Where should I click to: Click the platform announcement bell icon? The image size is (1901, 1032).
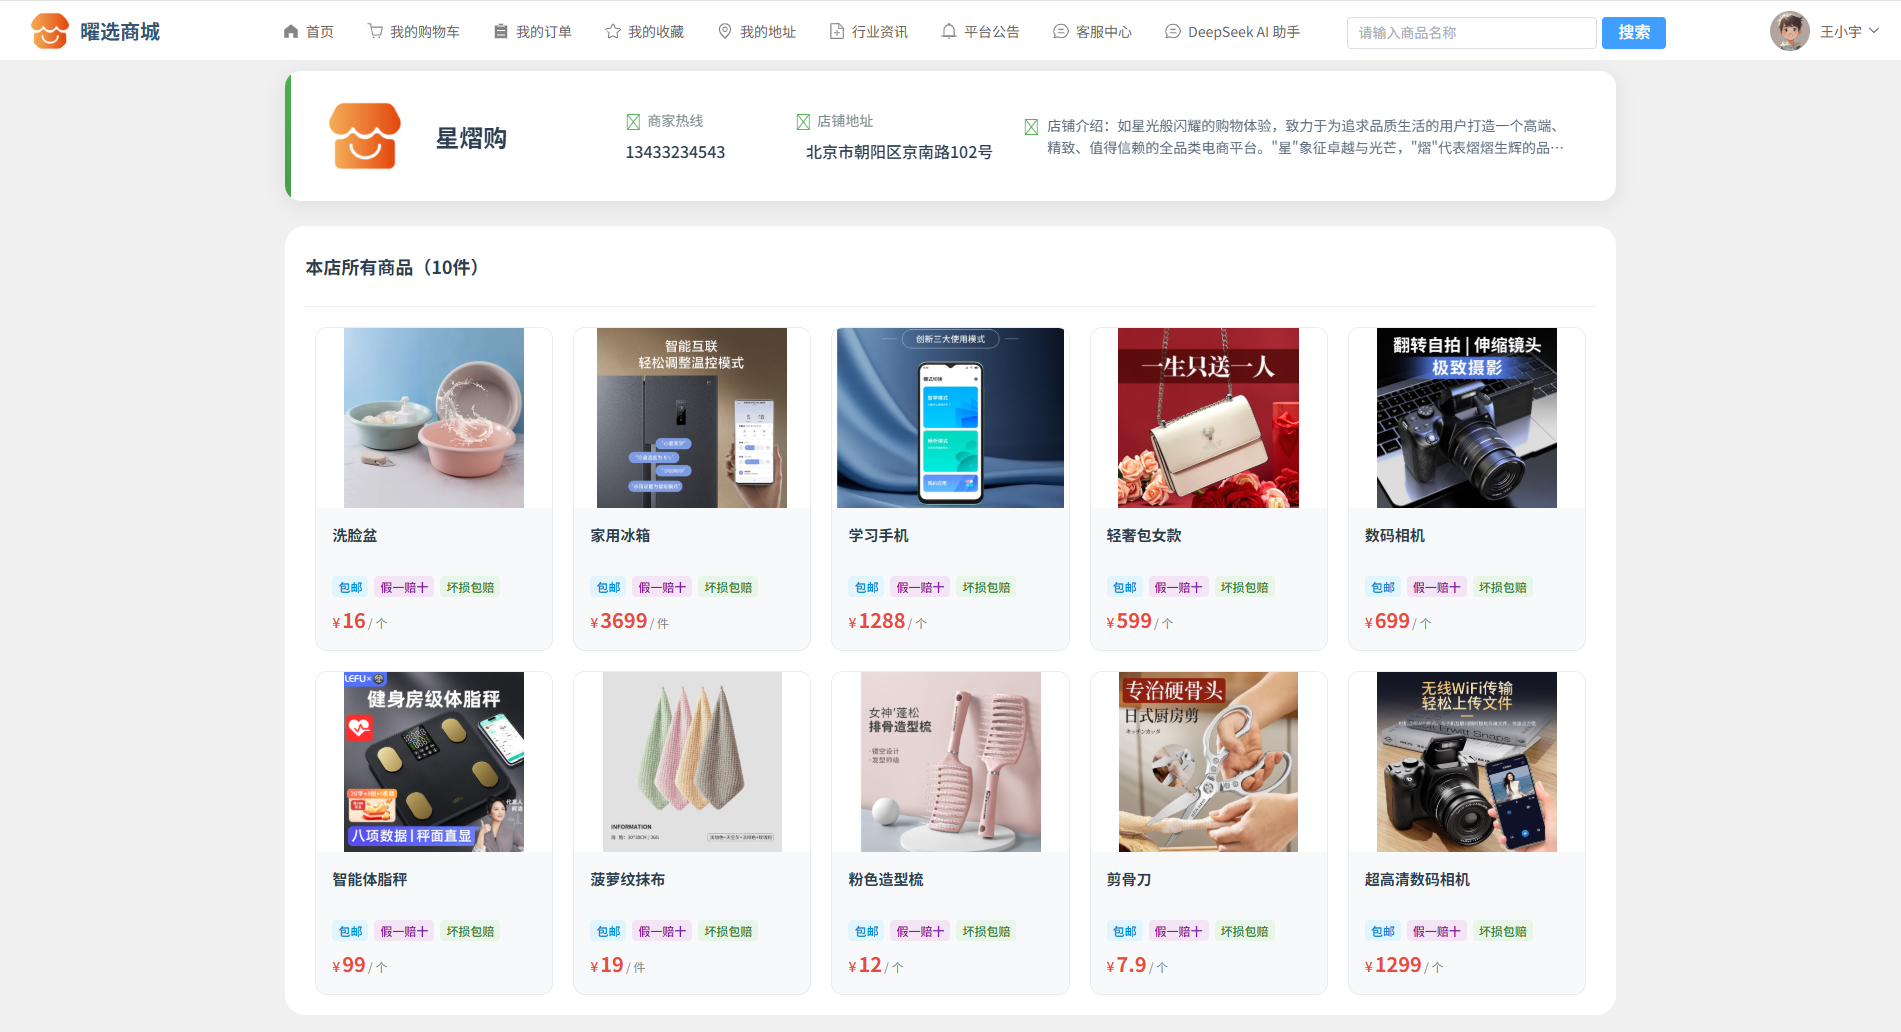[x=949, y=32]
